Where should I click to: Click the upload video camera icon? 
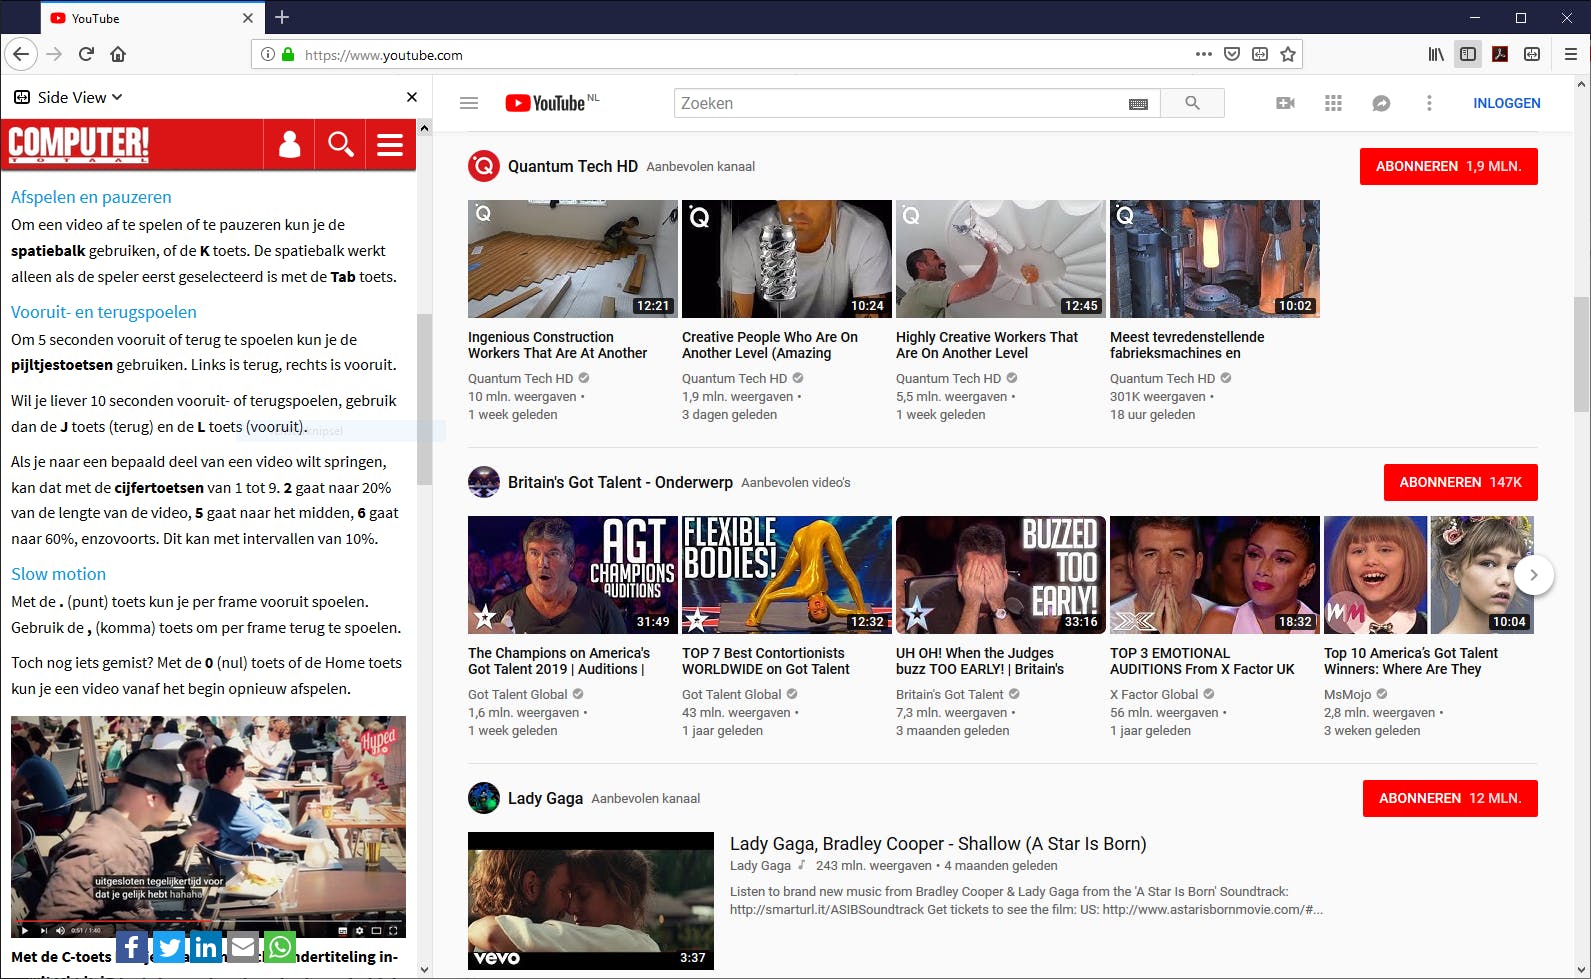point(1286,103)
